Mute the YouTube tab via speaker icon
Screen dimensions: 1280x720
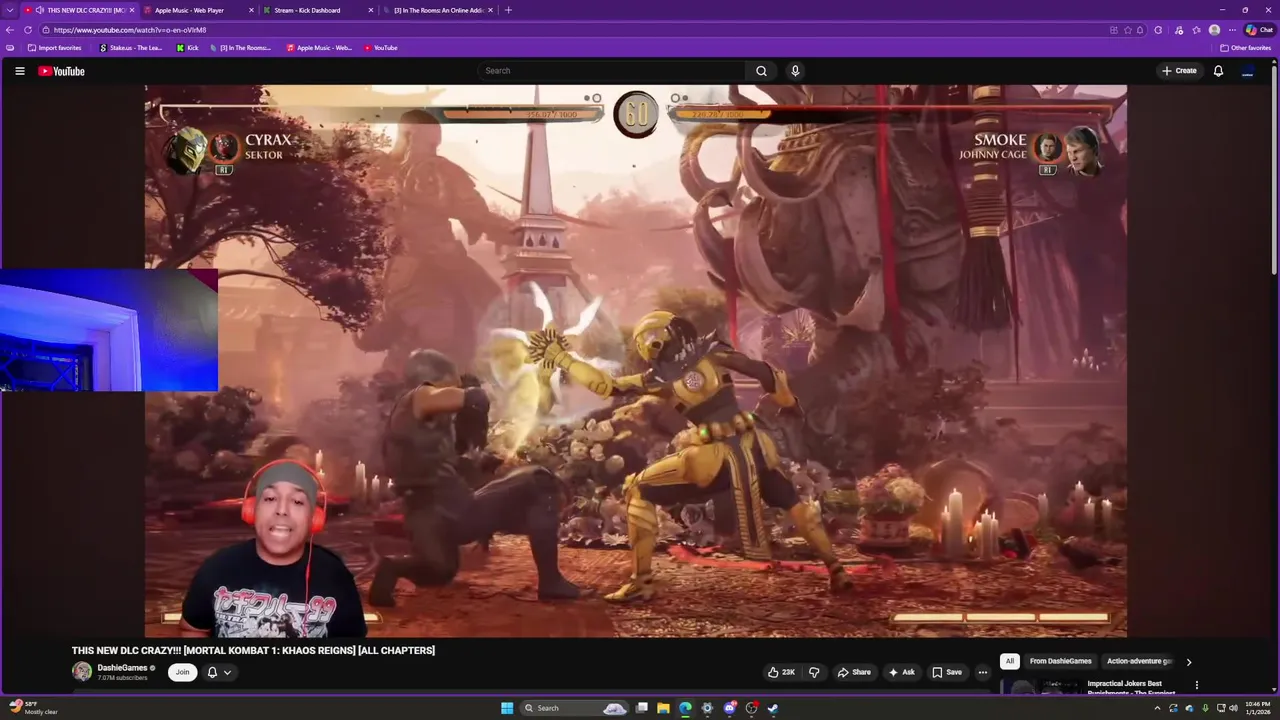[x=40, y=10]
